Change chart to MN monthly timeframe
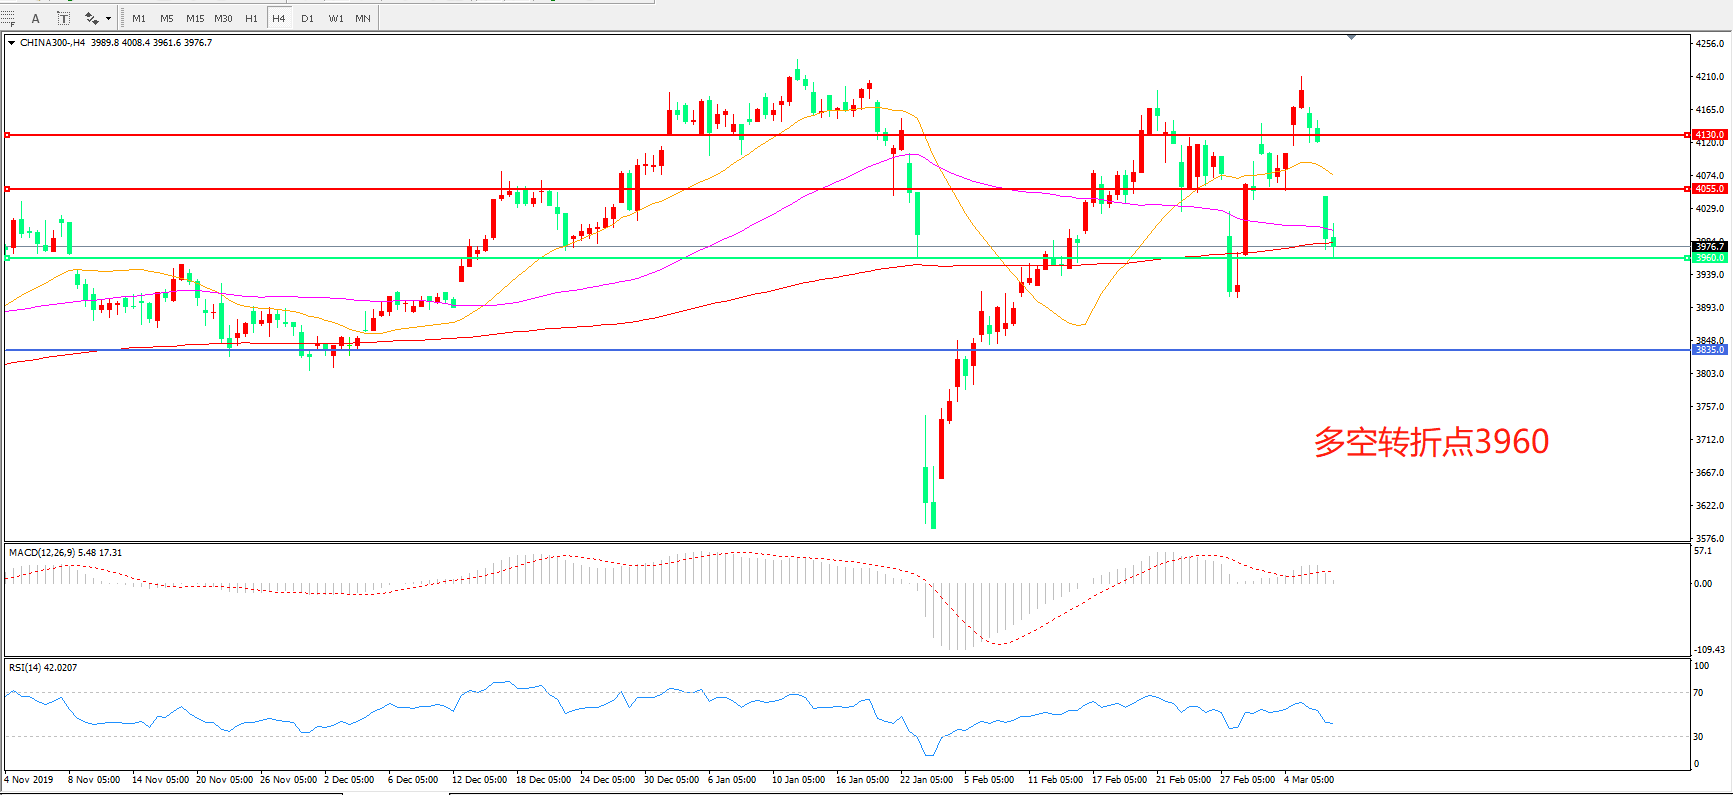The height and width of the screenshot is (795, 1733). pos(363,18)
